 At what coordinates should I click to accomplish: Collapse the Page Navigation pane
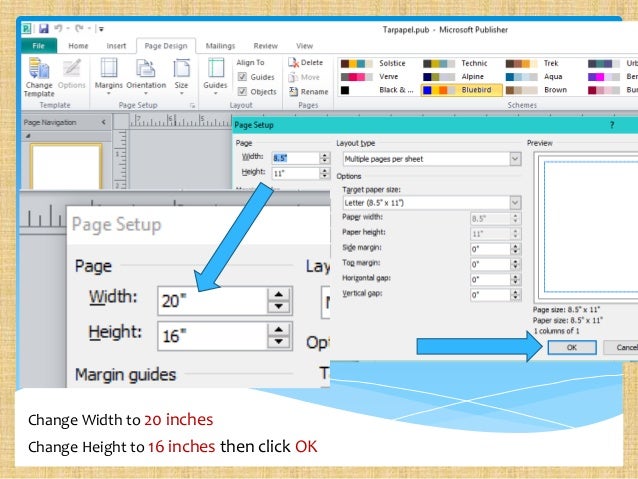[104, 122]
